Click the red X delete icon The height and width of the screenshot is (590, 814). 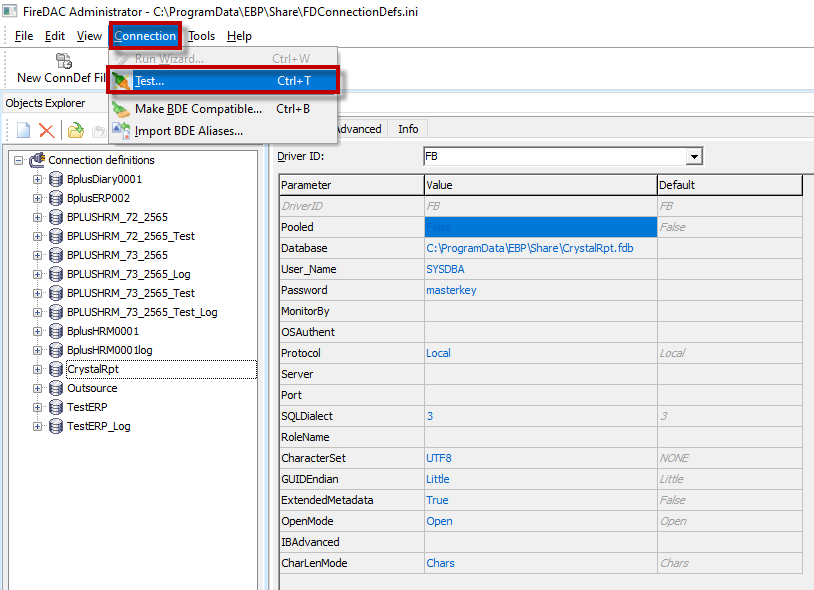click(46, 130)
